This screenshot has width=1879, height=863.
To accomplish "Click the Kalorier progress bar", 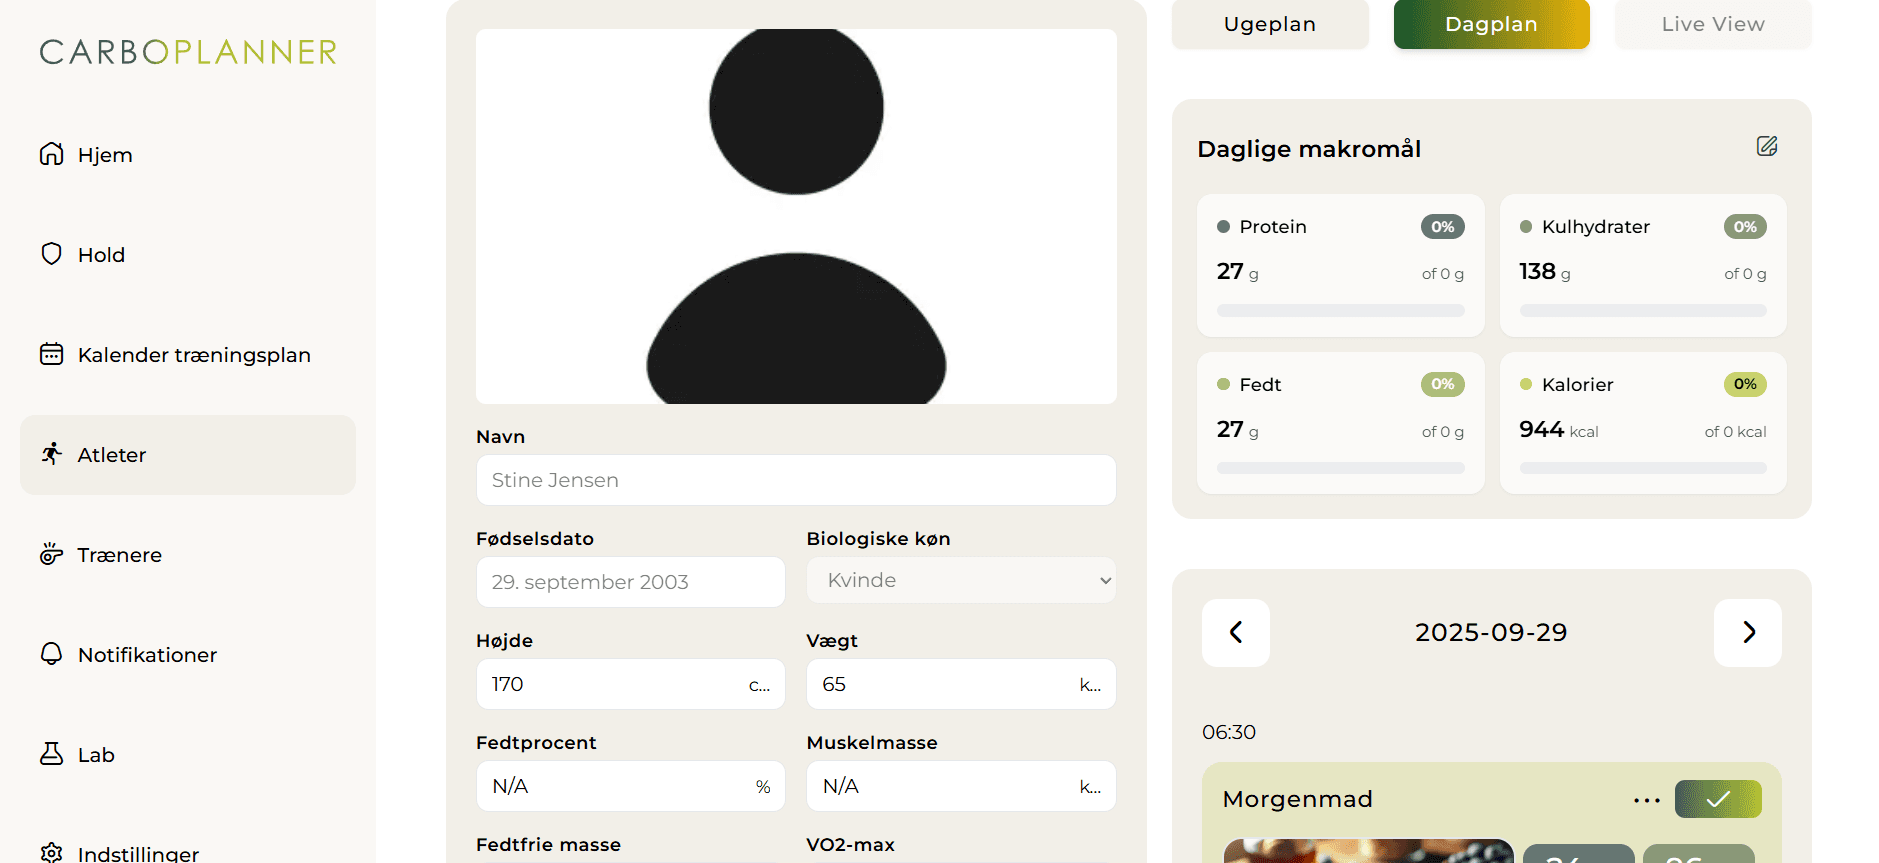I will point(1643,468).
